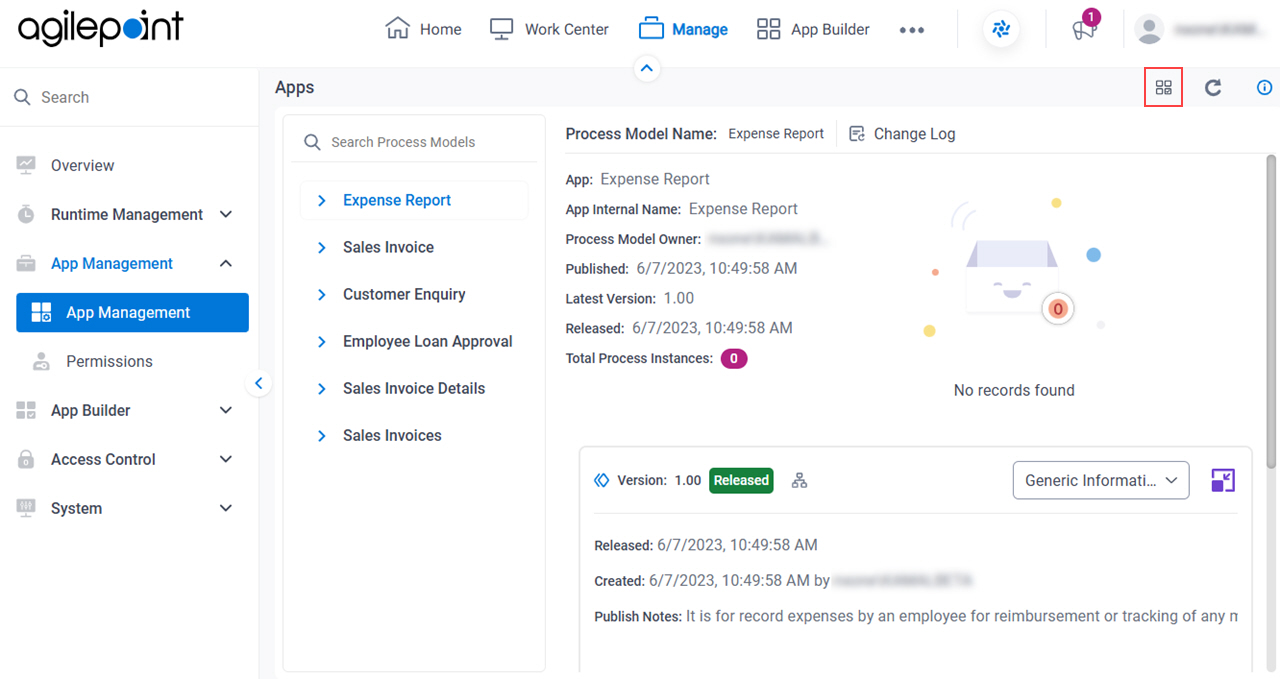Expand Access Control section chevron

pos(226,459)
